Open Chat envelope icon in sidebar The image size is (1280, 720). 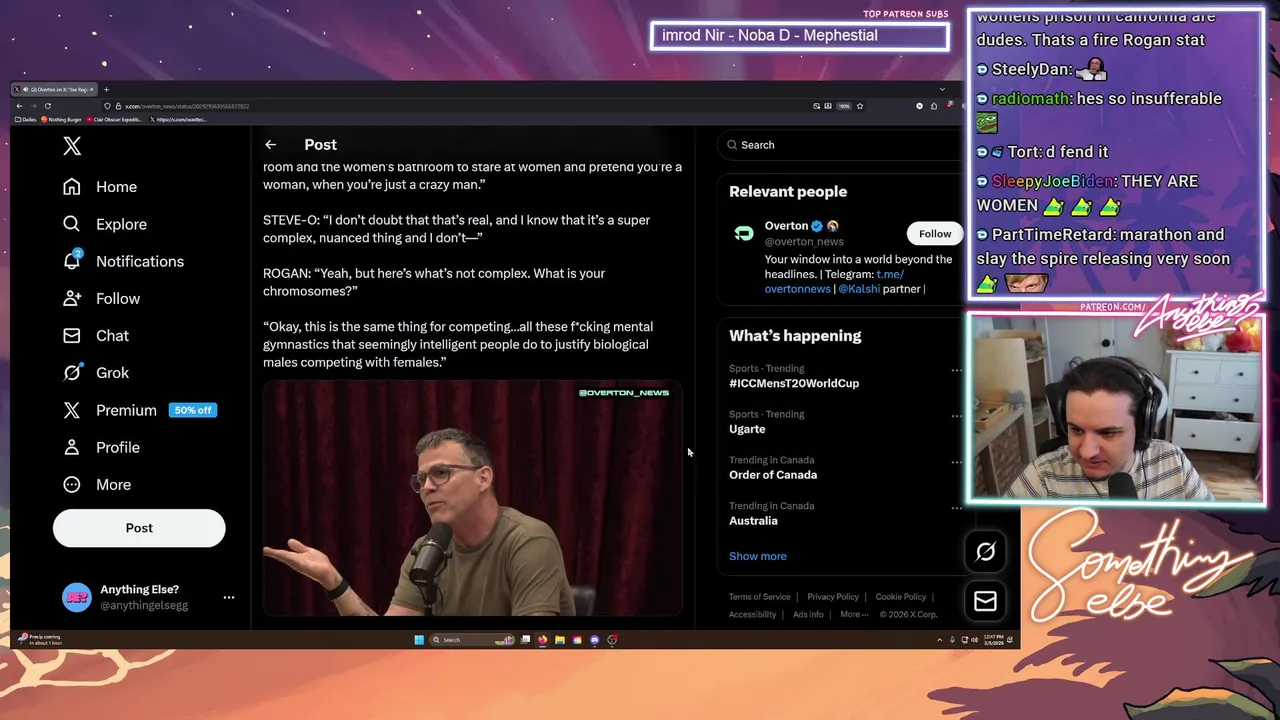(x=72, y=335)
